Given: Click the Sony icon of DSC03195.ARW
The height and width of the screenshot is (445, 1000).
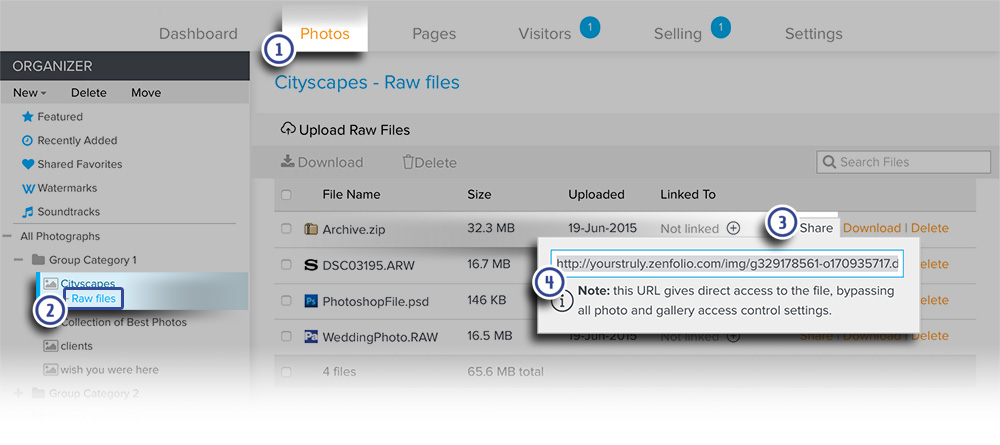Looking at the screenshot, I should tap(311, 265).
